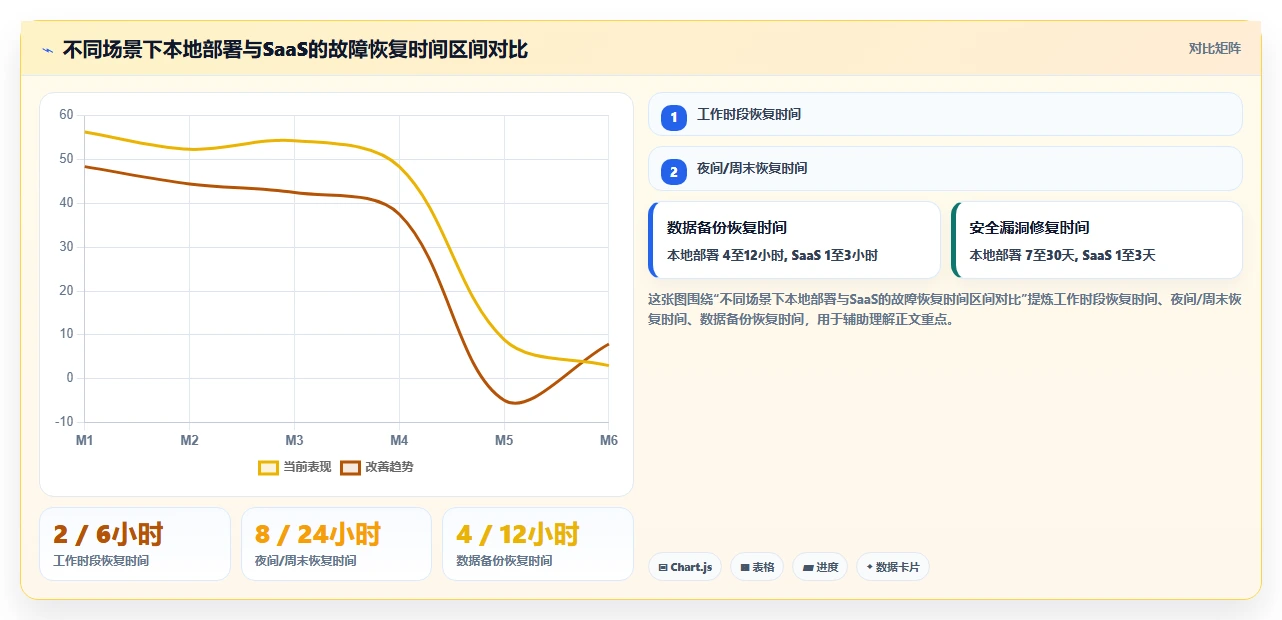This screenshot has width=1282, height=620.
Task: Click the M1 x-axis label
Action: click(85, 440)
